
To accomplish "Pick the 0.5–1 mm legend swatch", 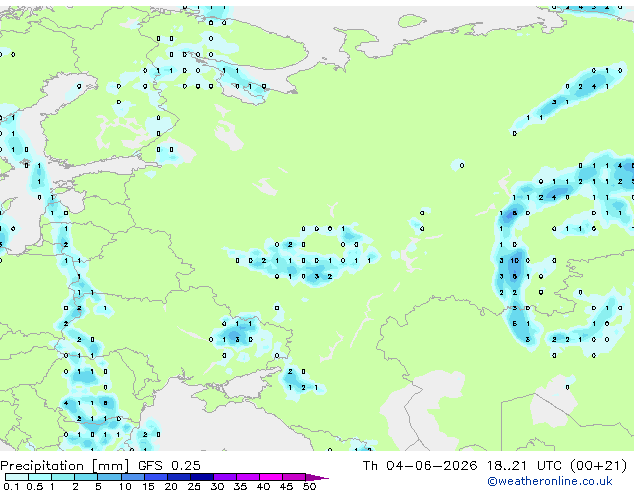I will point(40,477).
